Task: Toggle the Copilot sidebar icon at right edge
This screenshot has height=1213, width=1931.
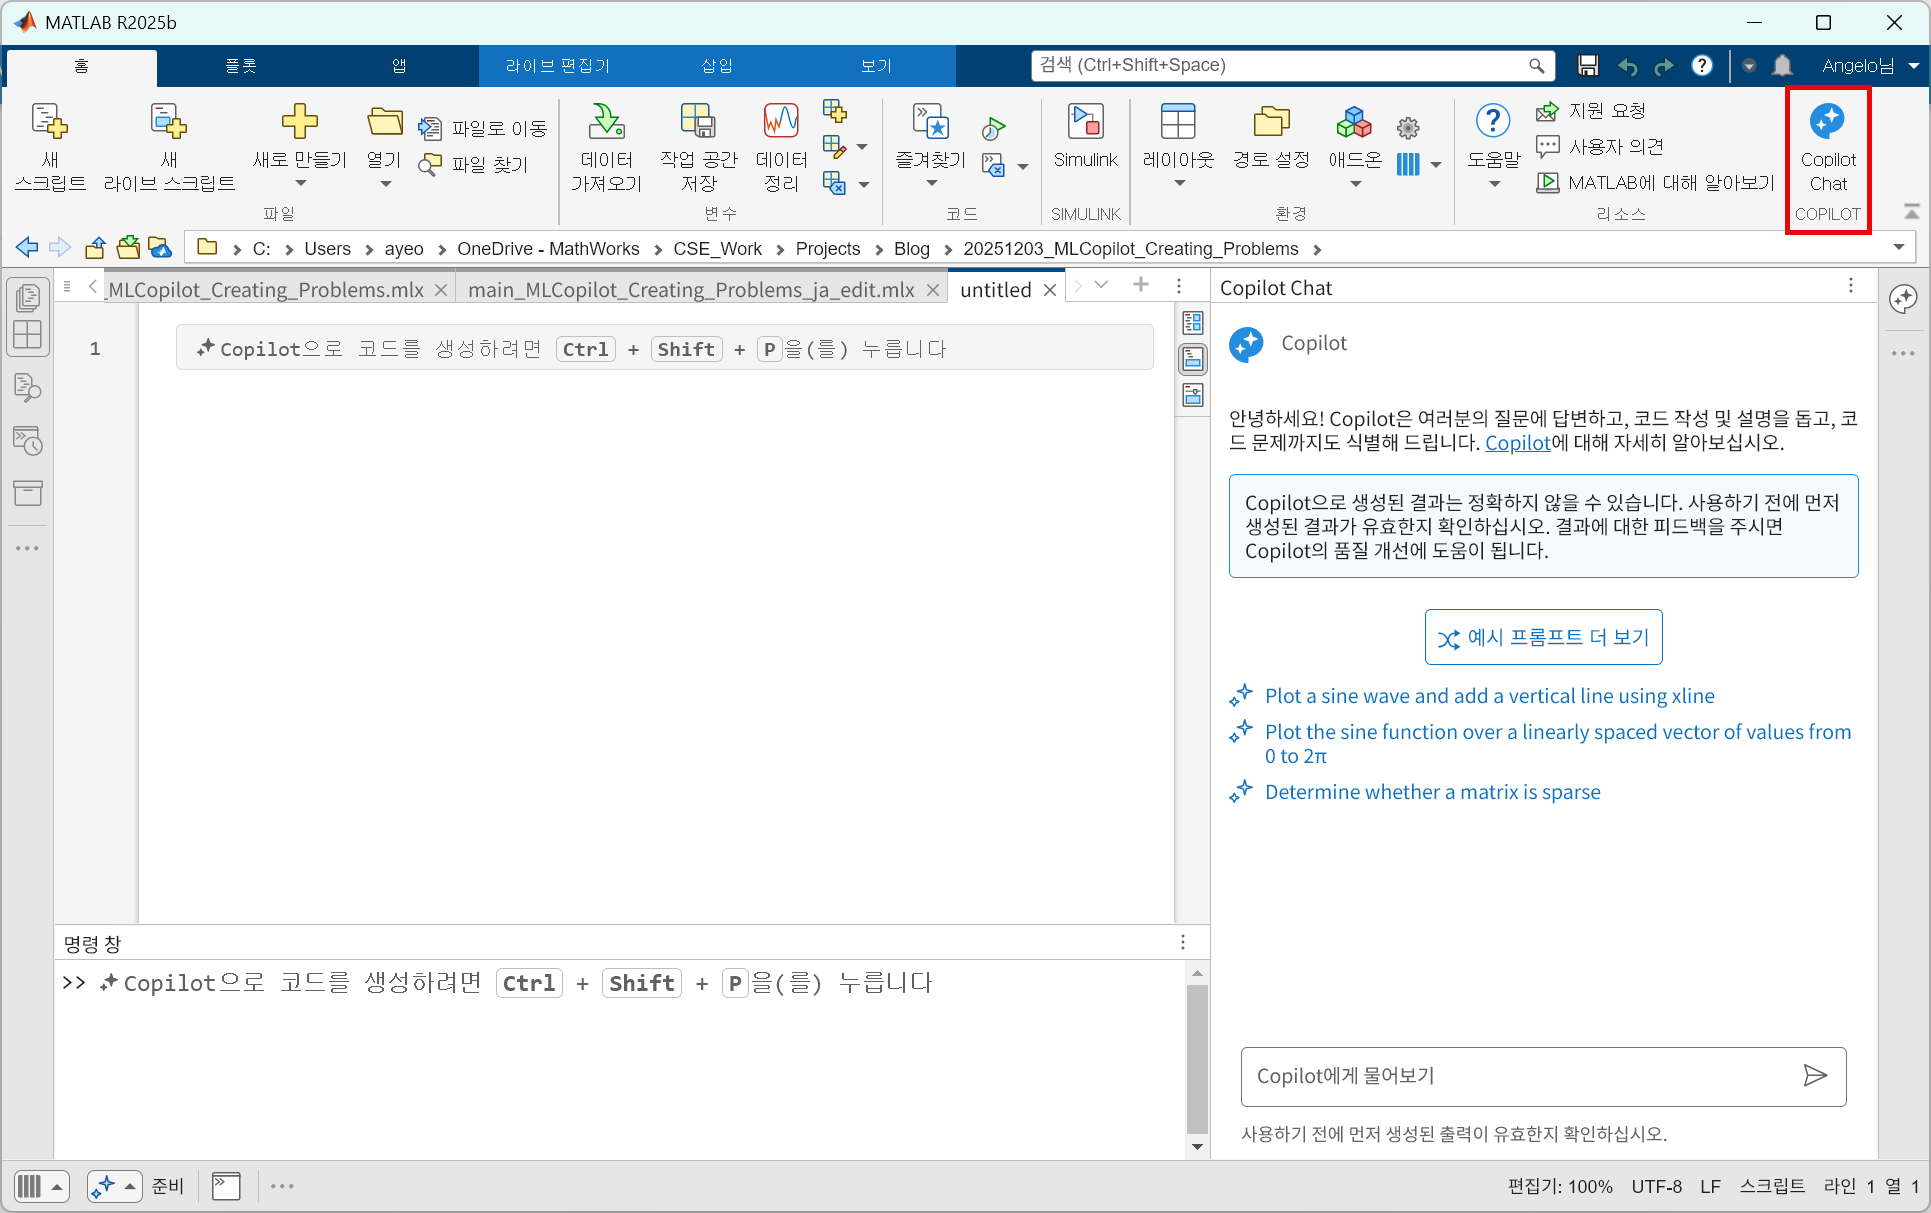Action: pyautogui.click(x=1903, y=298)
